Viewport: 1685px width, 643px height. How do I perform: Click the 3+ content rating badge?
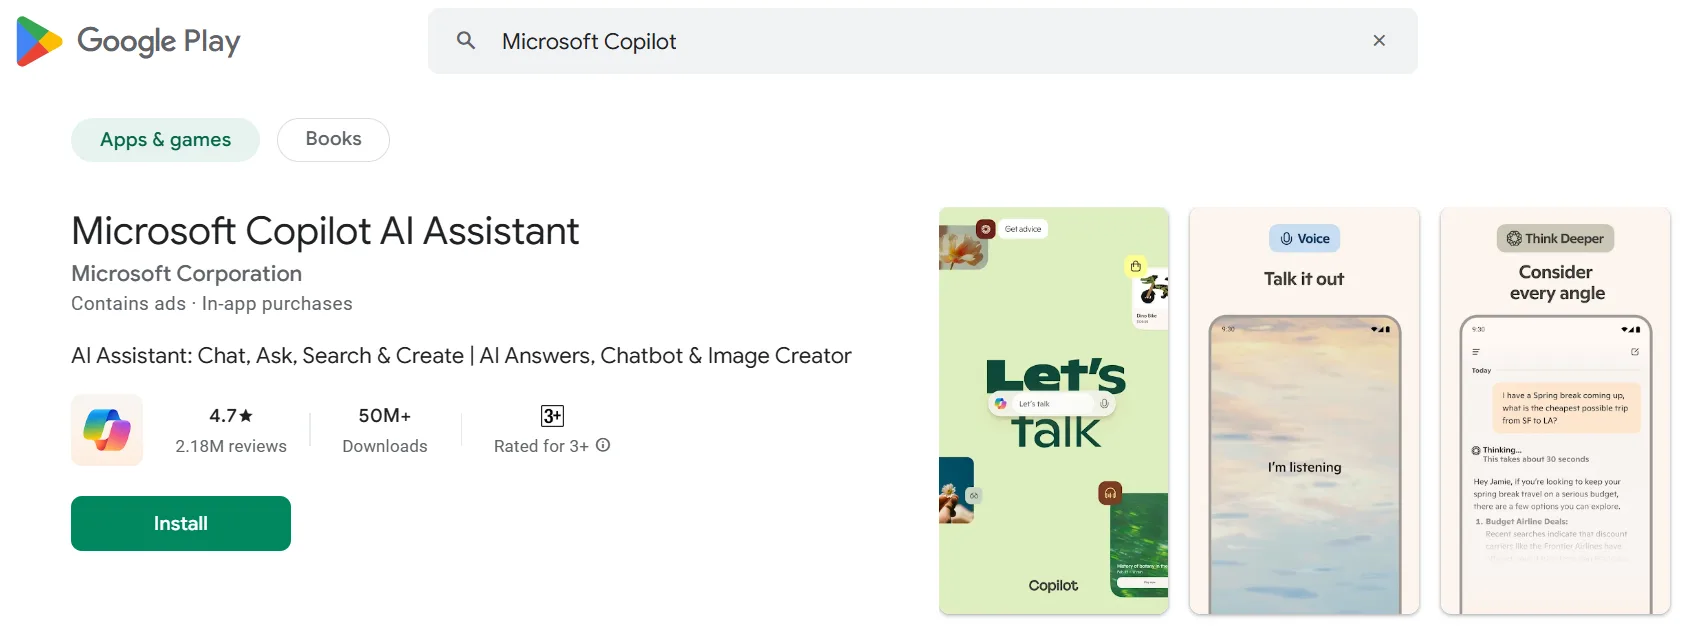coord(552,416)
